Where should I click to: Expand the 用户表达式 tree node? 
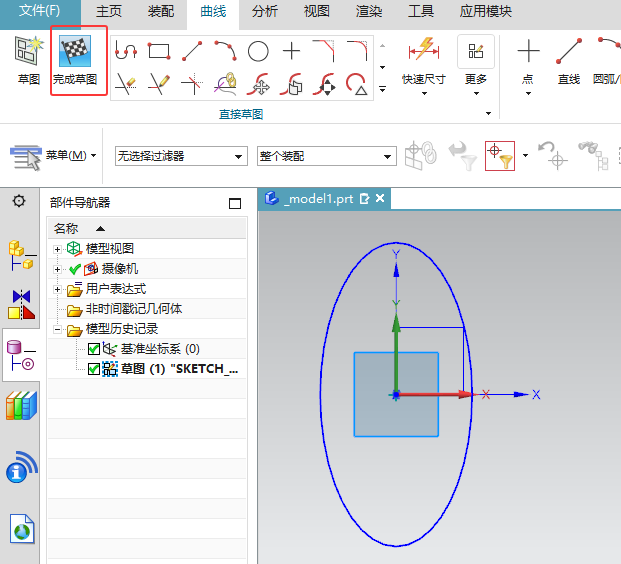tap(57, 290)
